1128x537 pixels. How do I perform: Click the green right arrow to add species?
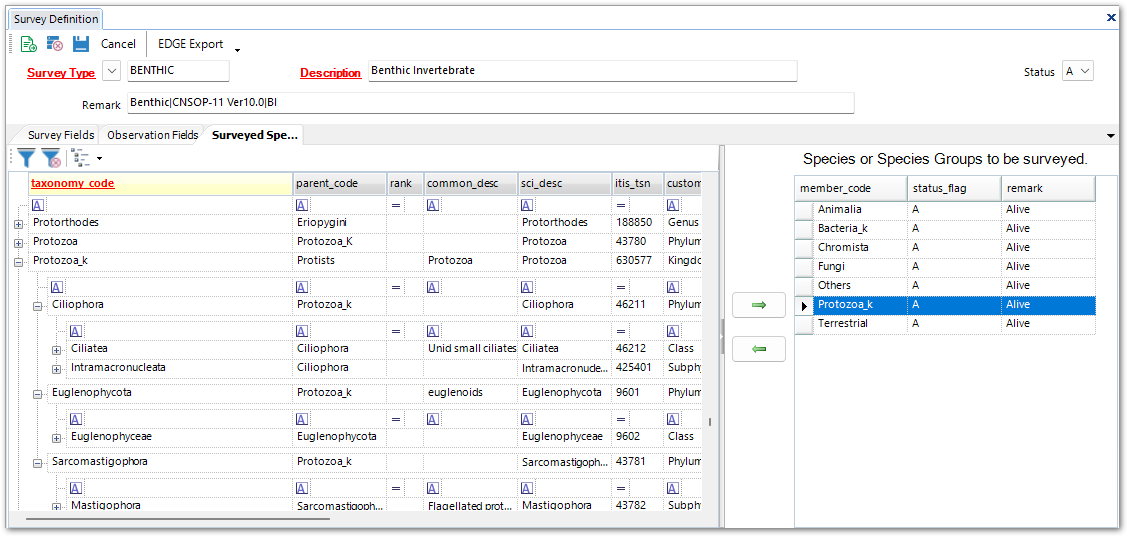point(758,305)
